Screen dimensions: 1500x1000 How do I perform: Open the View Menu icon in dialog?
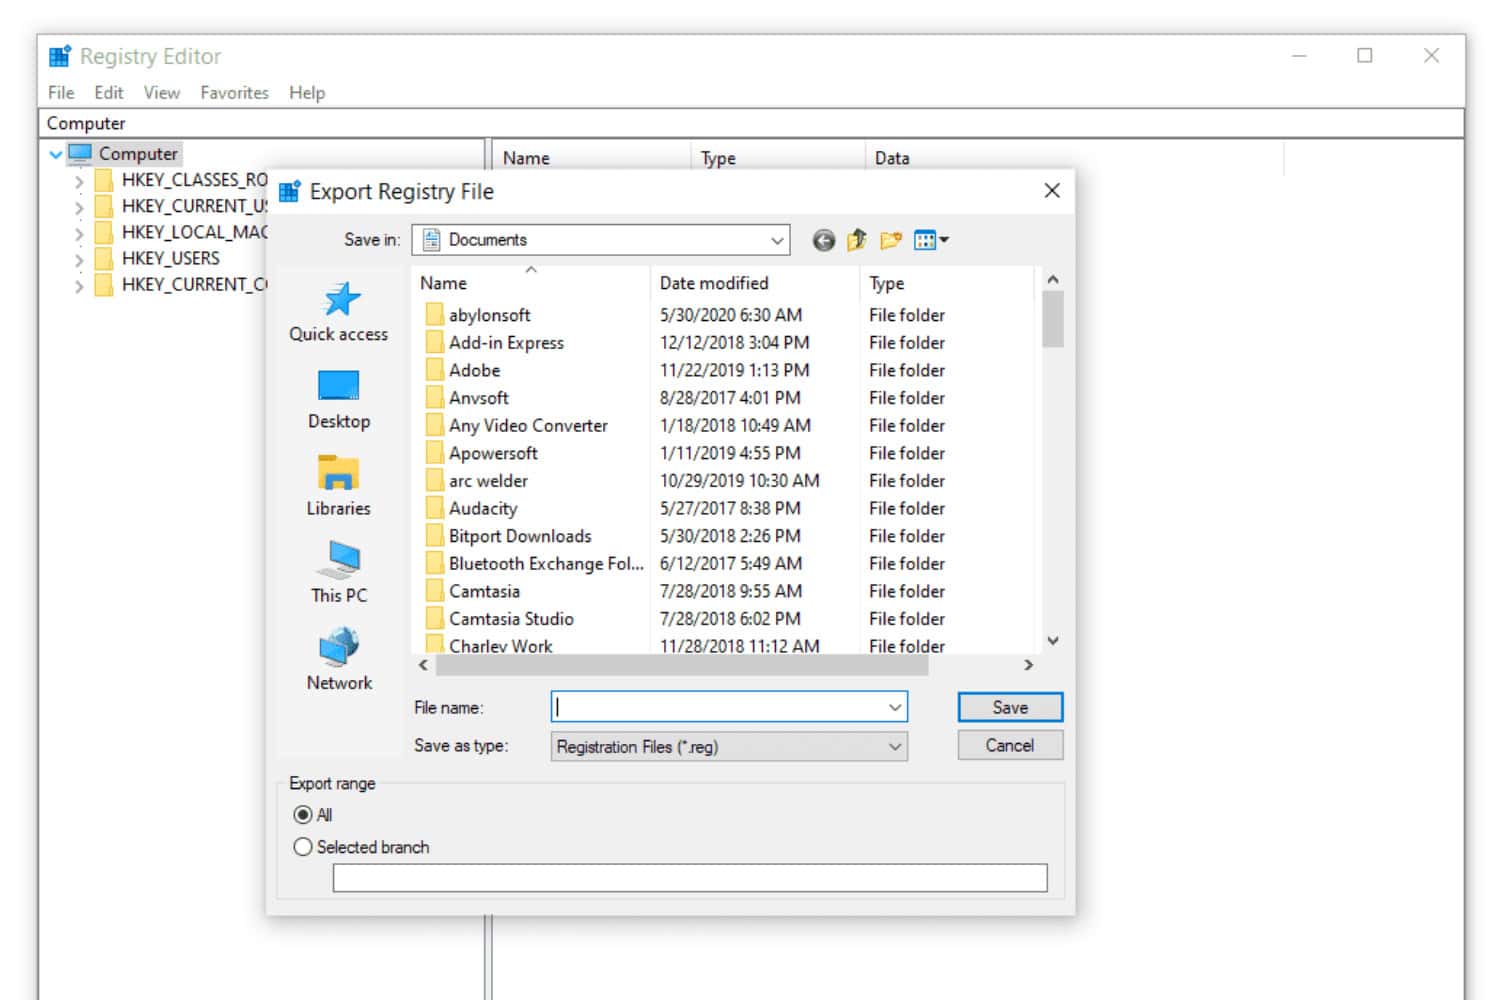930,240
